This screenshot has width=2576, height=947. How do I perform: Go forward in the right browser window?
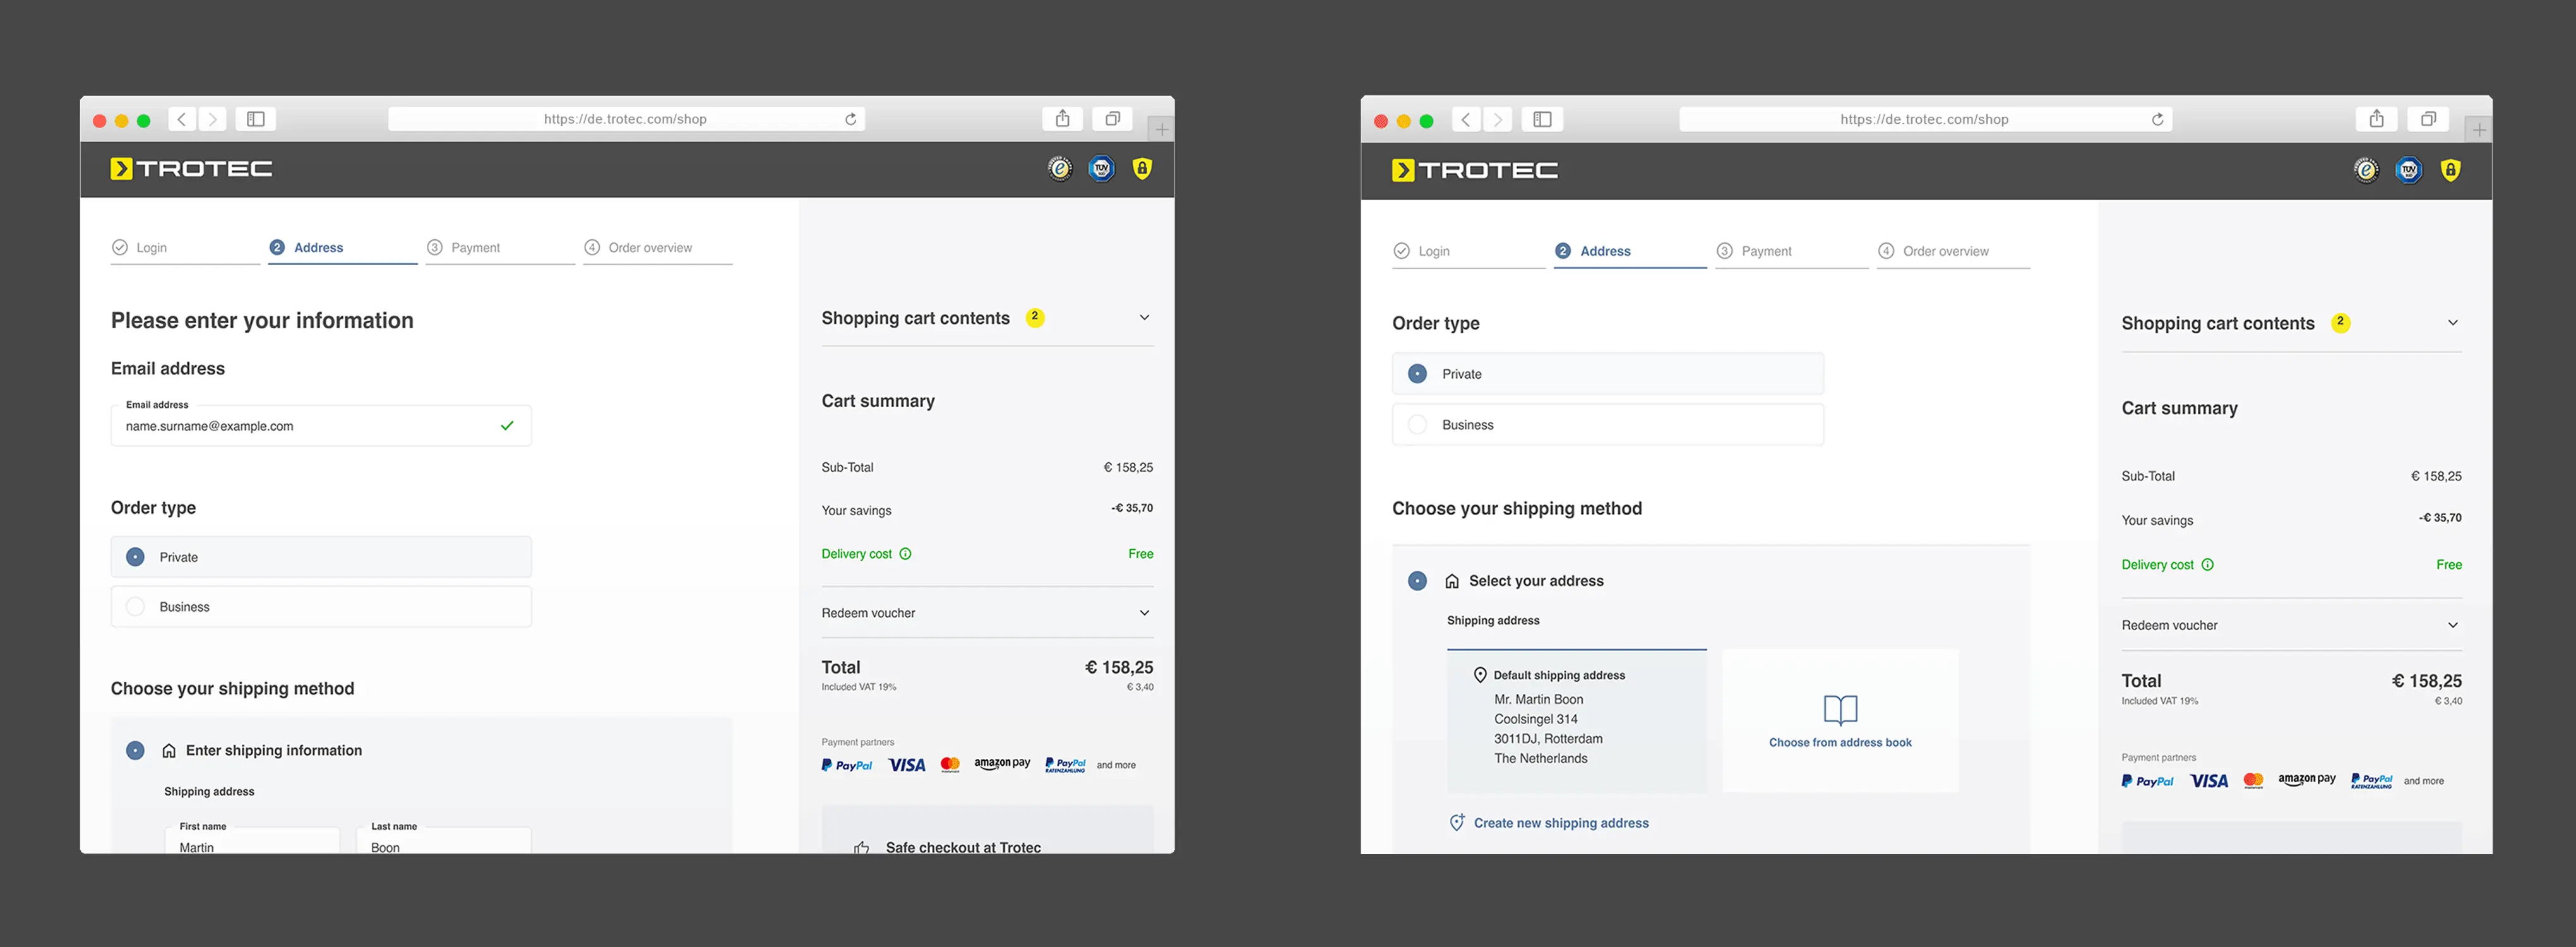[x=1497, y=120]
